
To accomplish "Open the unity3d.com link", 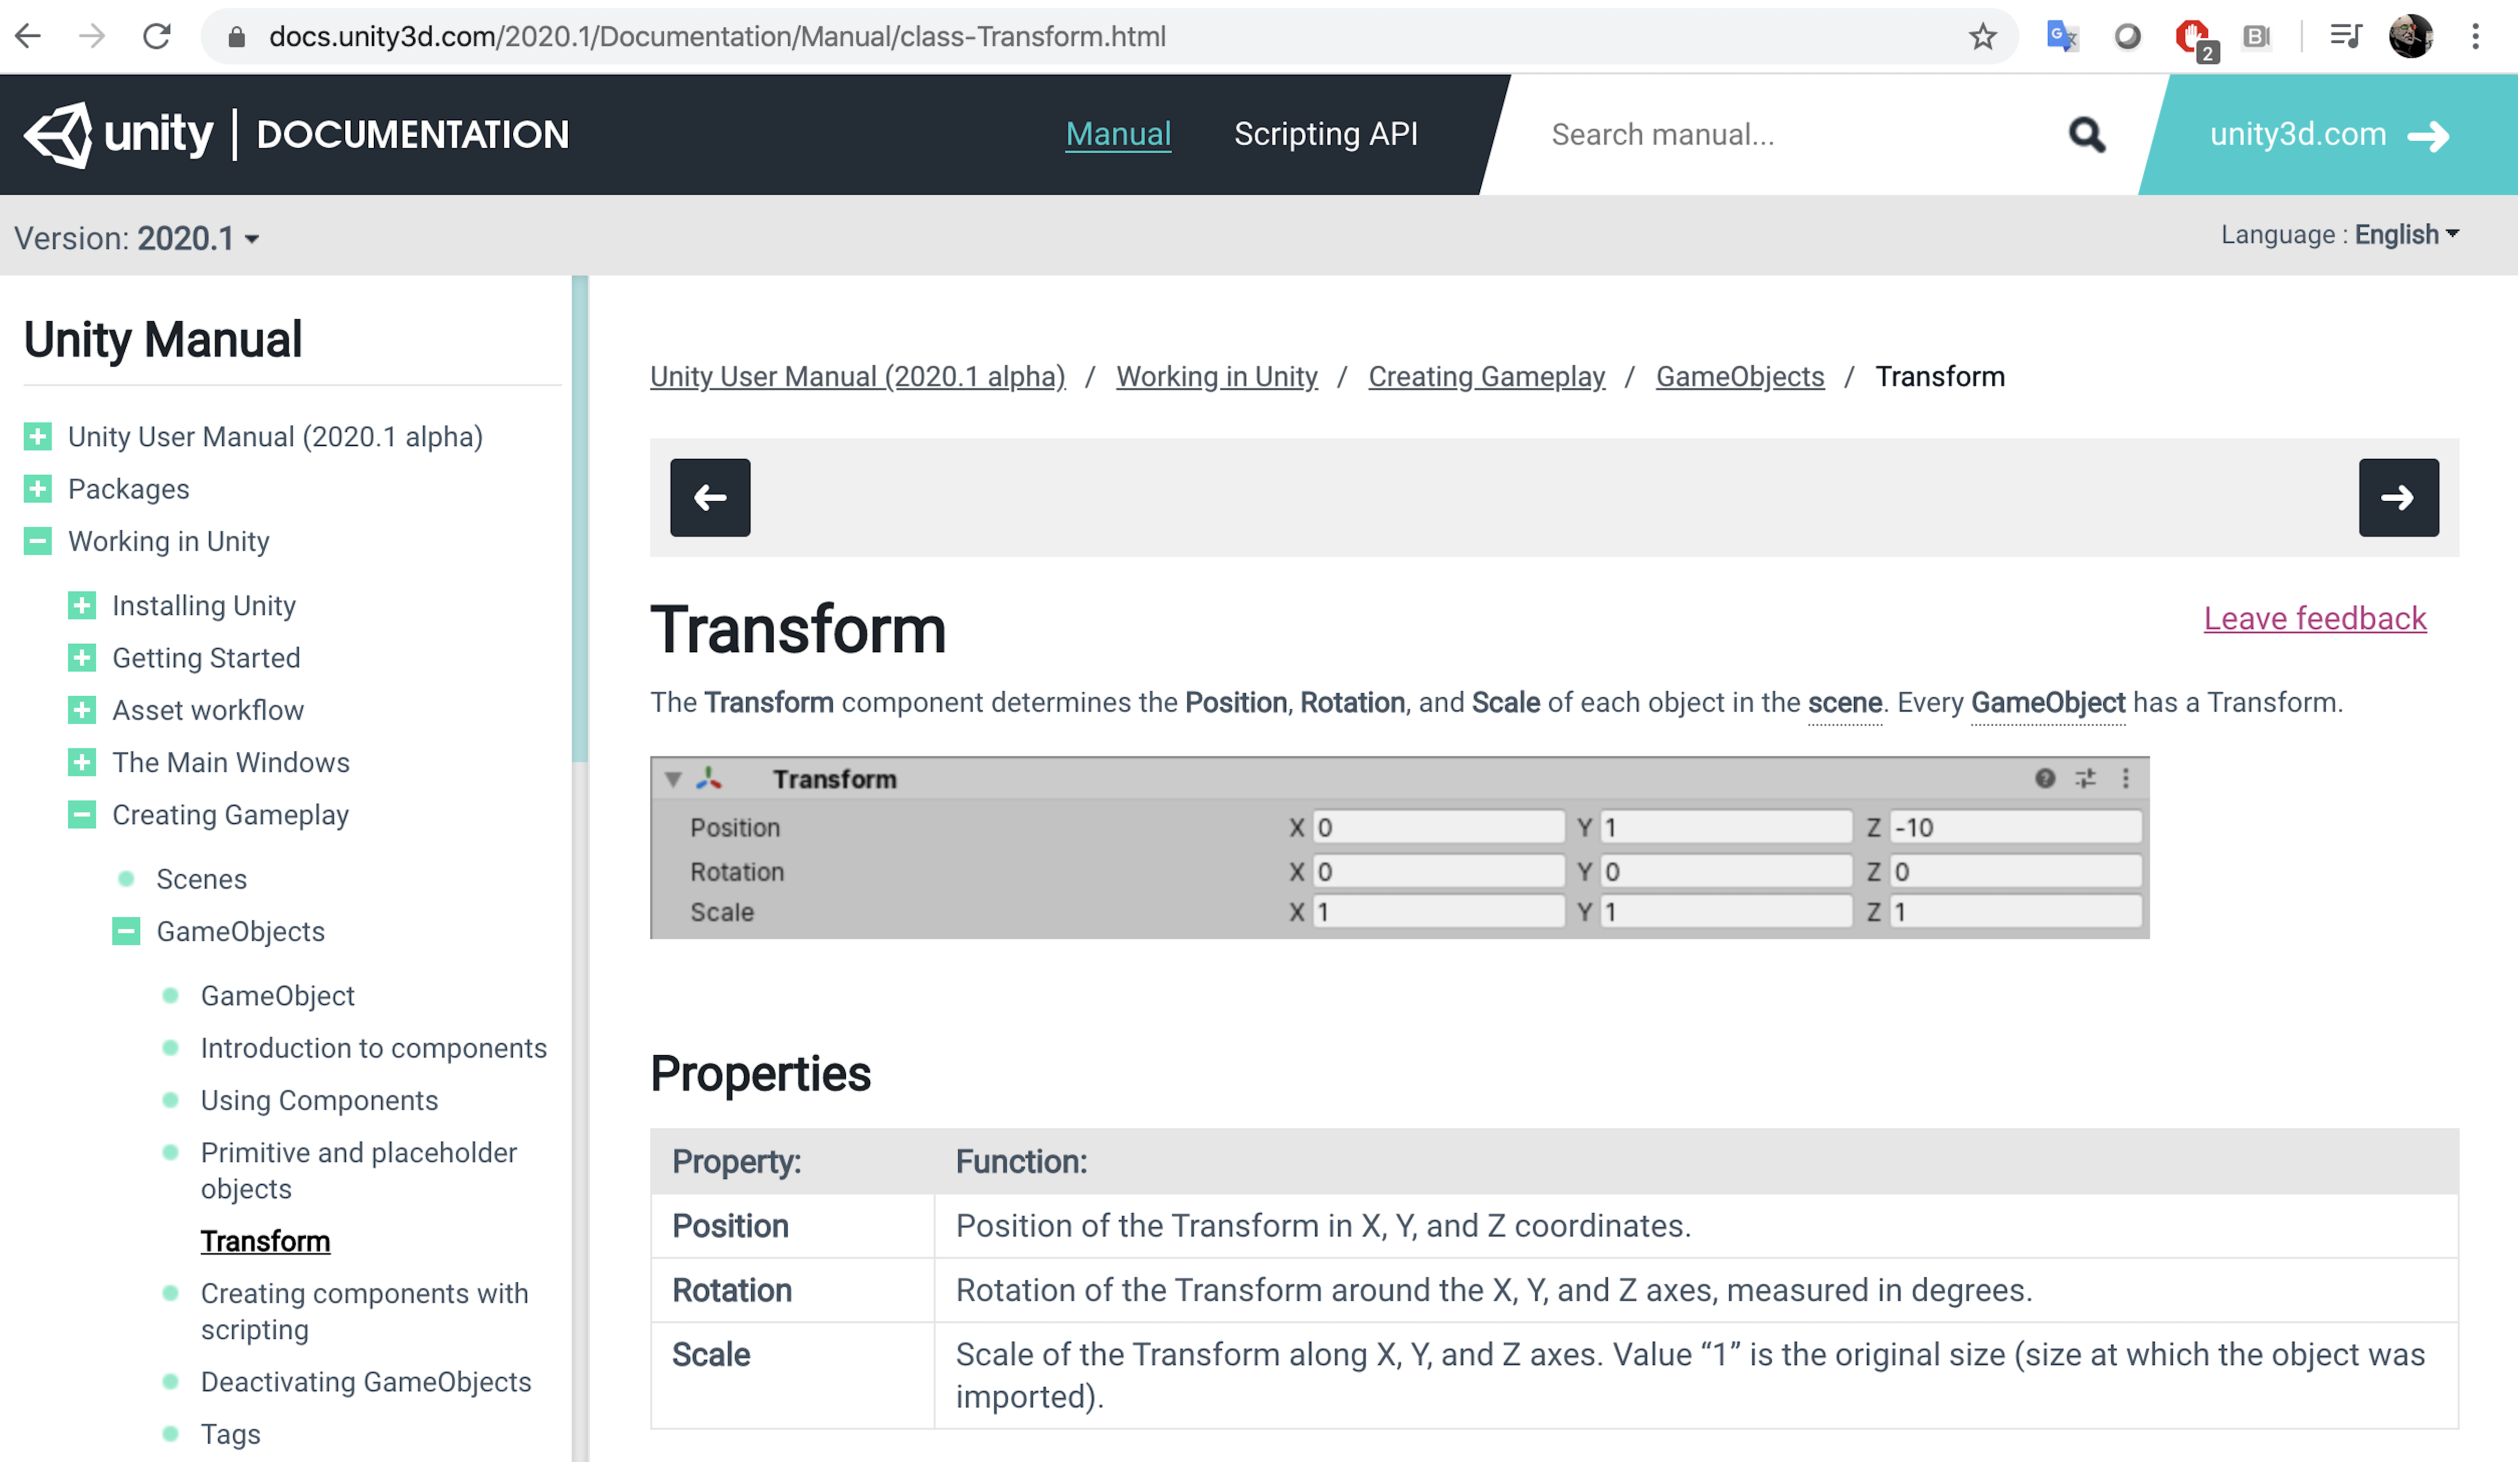I will pos(2330,134).
